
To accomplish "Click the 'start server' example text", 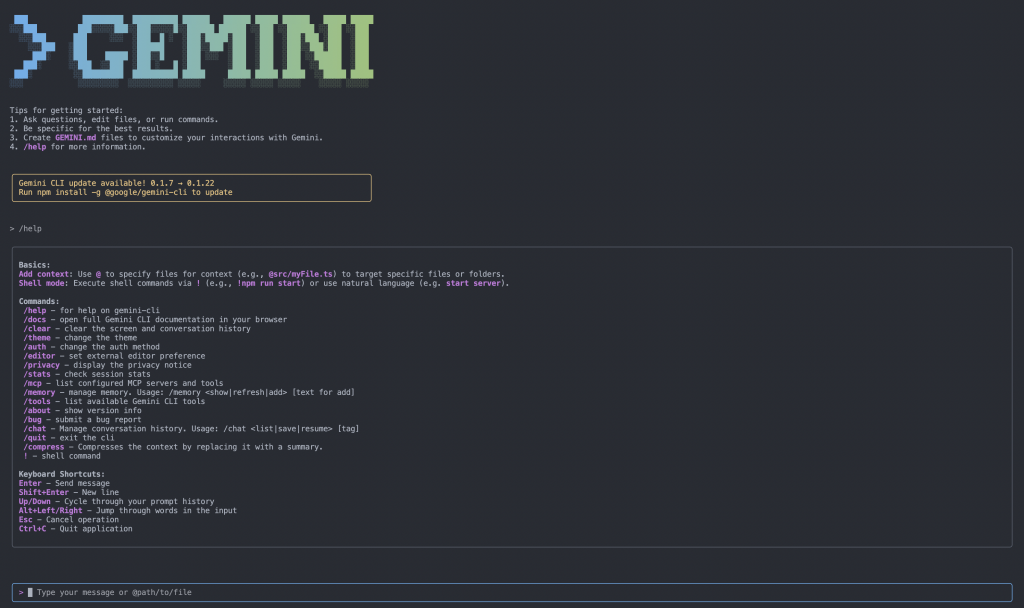I will click(473, 284).
